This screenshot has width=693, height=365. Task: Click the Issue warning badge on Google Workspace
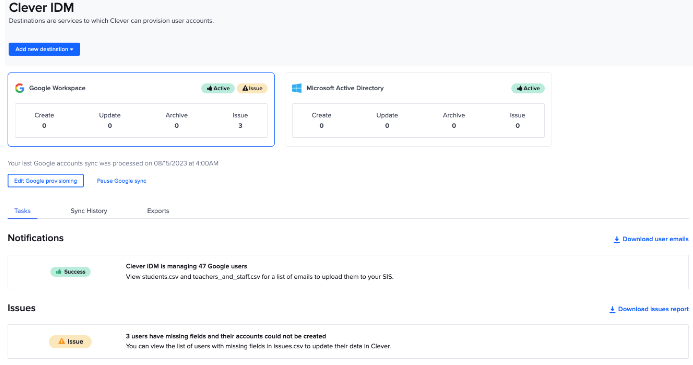[x=252, y=88]
